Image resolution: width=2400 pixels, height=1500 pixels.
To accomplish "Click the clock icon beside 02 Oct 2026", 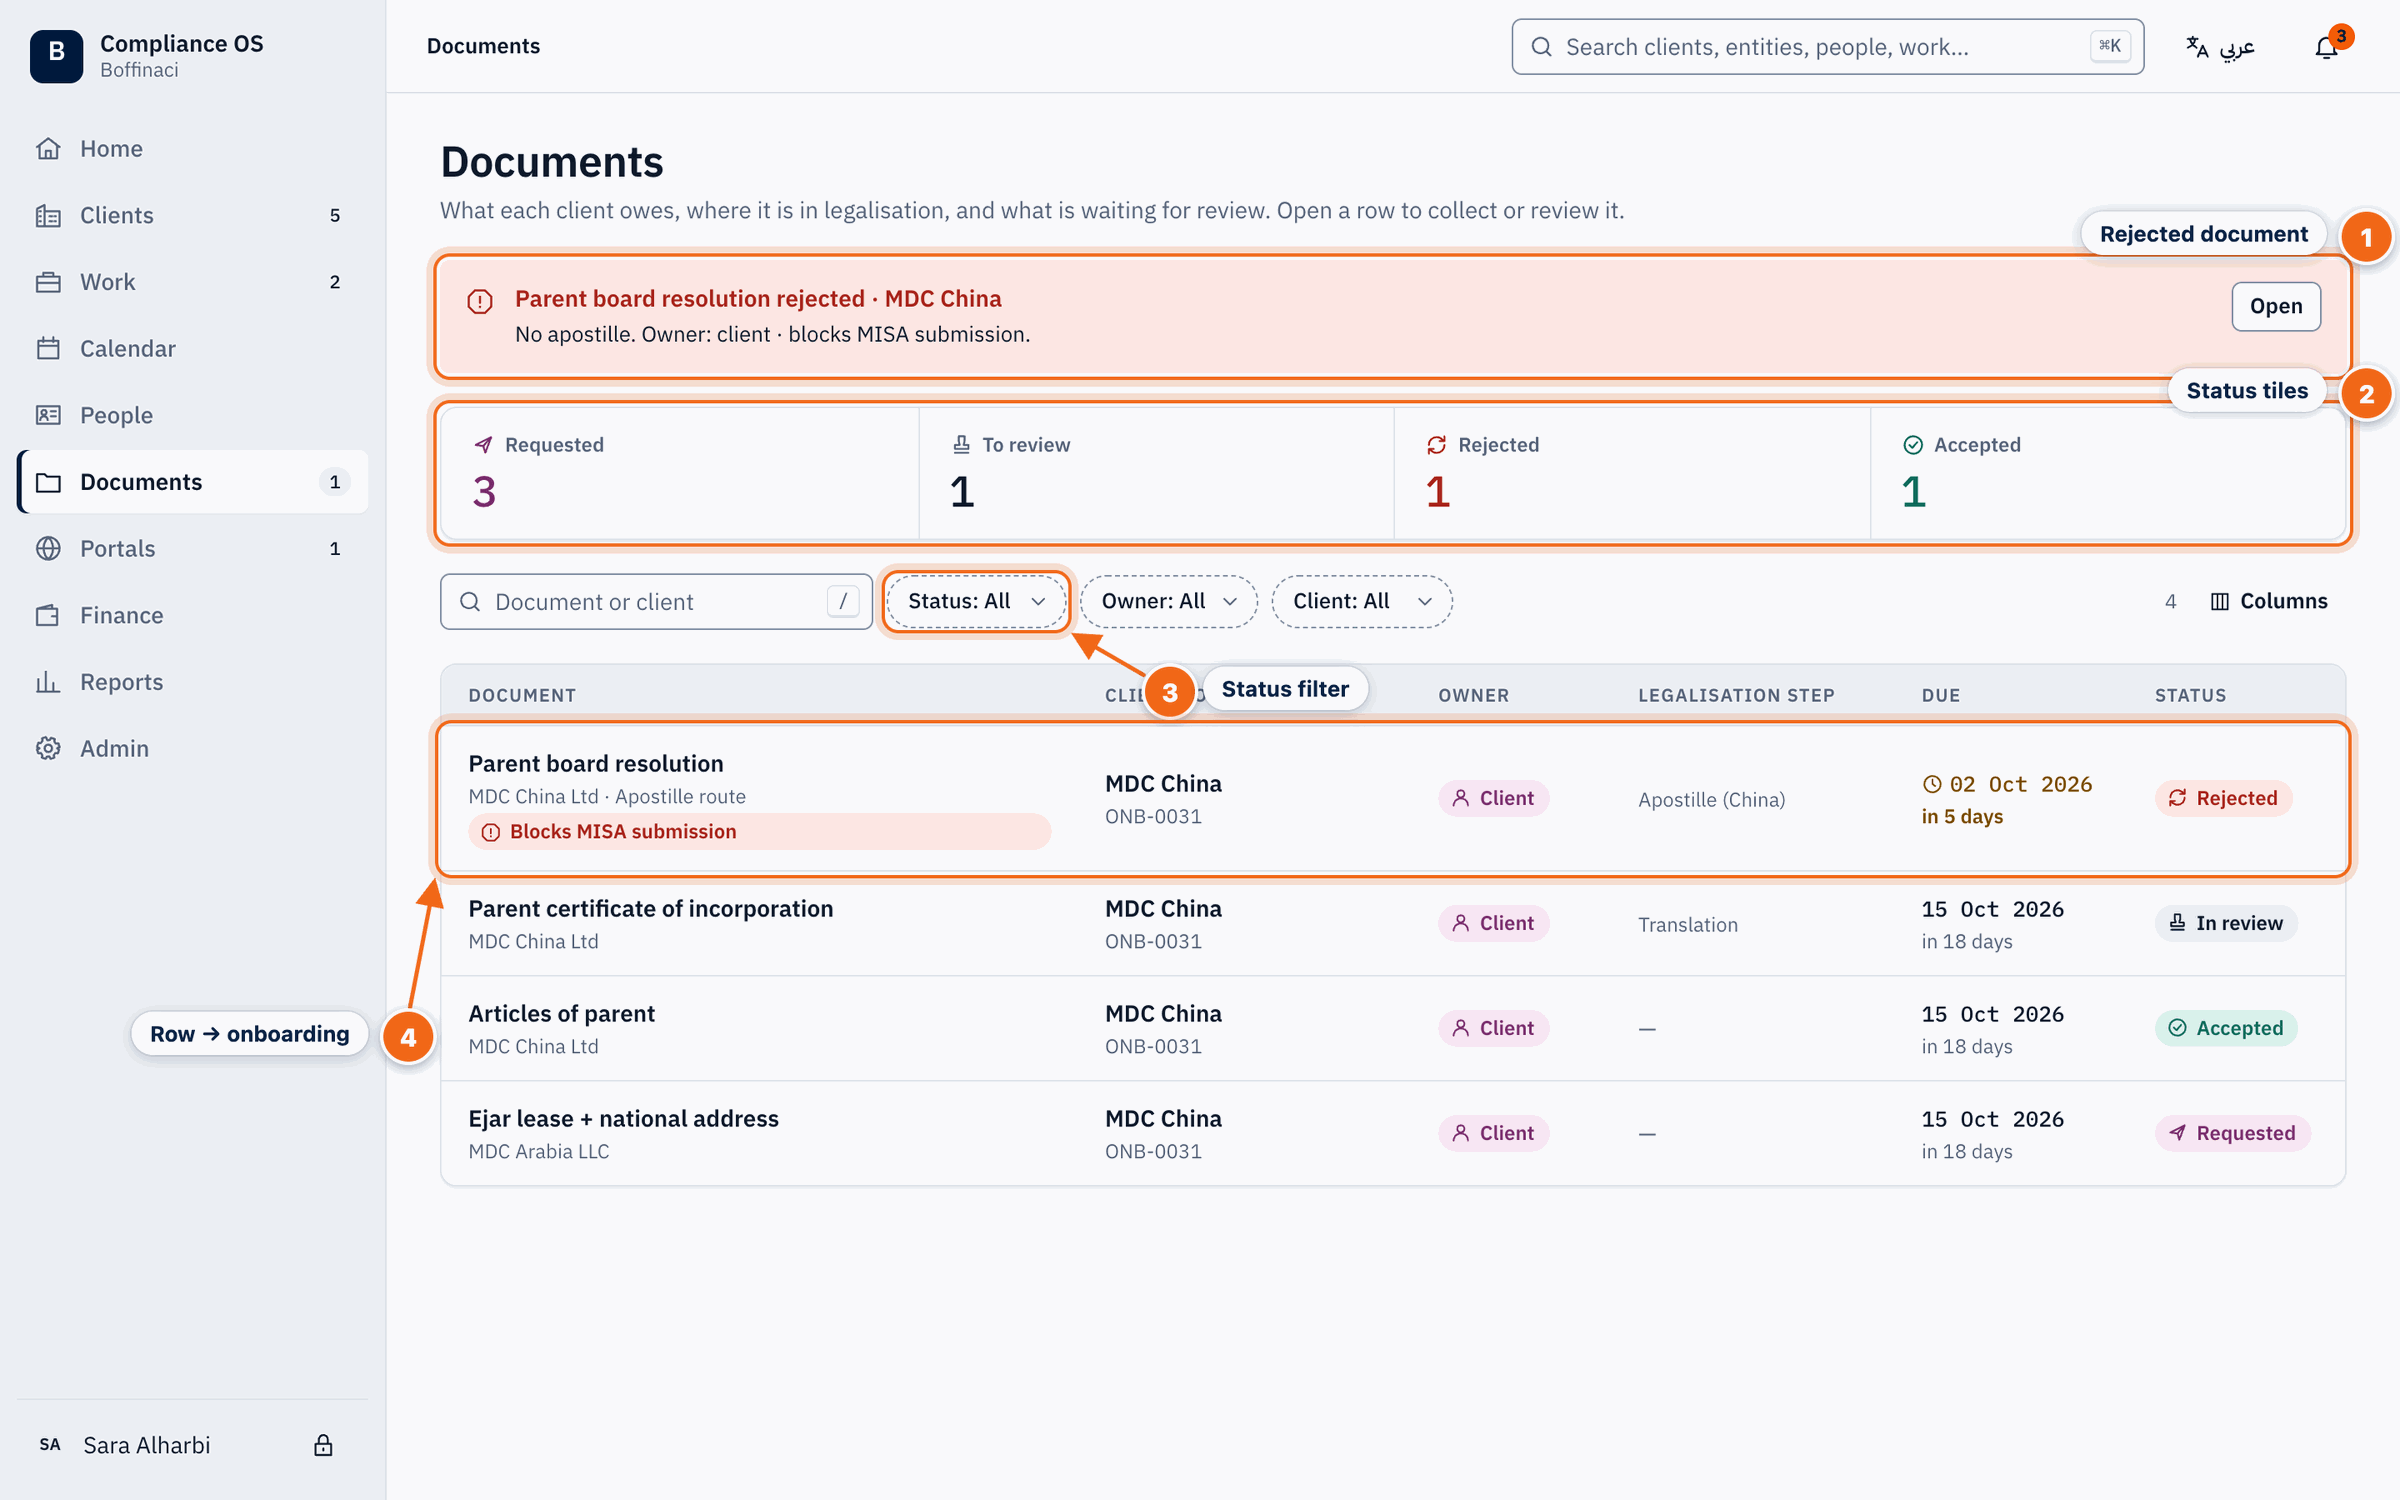I will [1932, 784].
